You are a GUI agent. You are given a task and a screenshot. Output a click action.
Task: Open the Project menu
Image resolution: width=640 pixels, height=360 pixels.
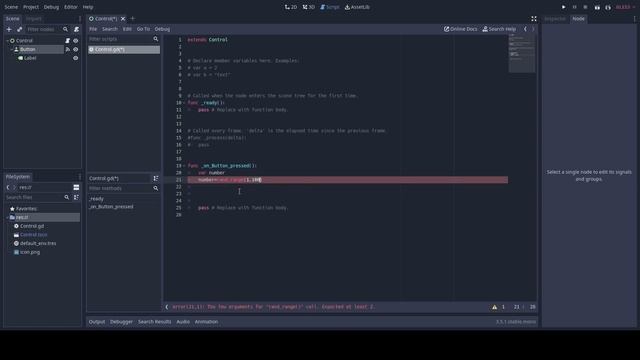[x=31, y=7]
